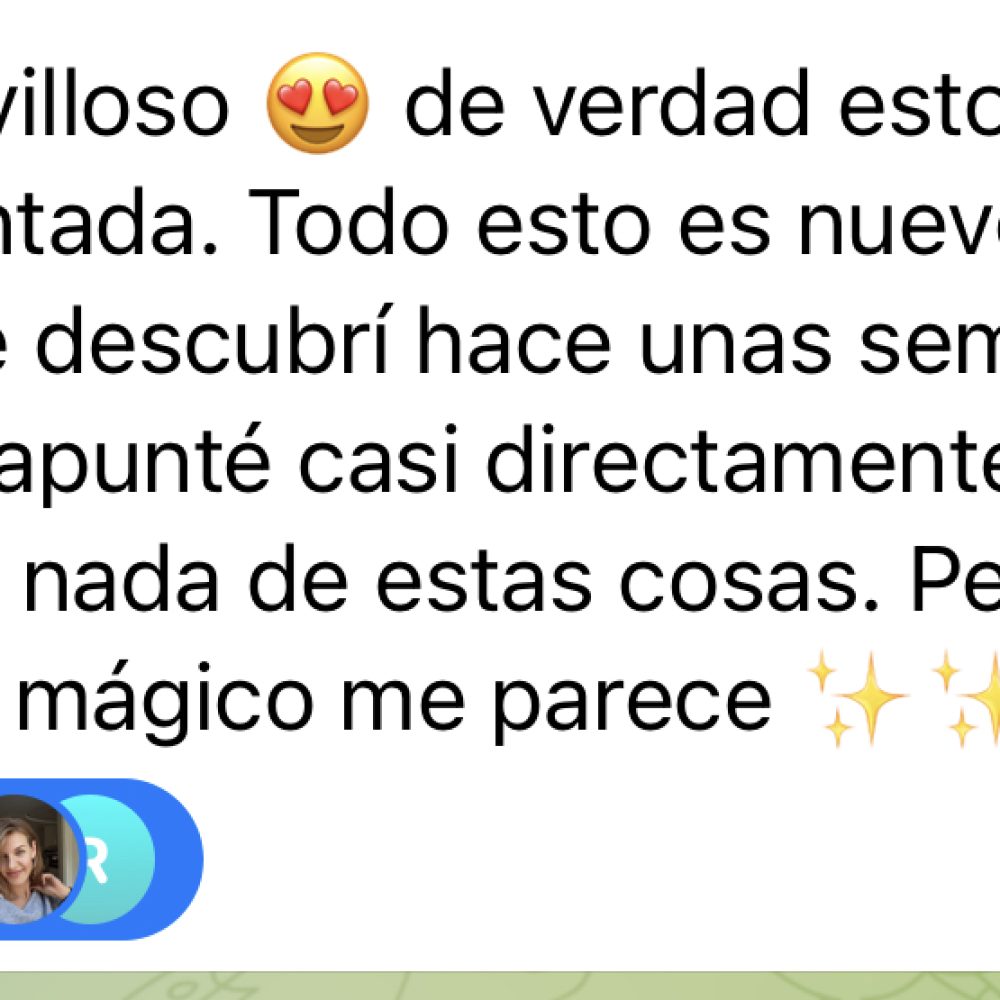
Task: Click the cut-off sparkles emoji at the right edge
Action: point(966,698)
